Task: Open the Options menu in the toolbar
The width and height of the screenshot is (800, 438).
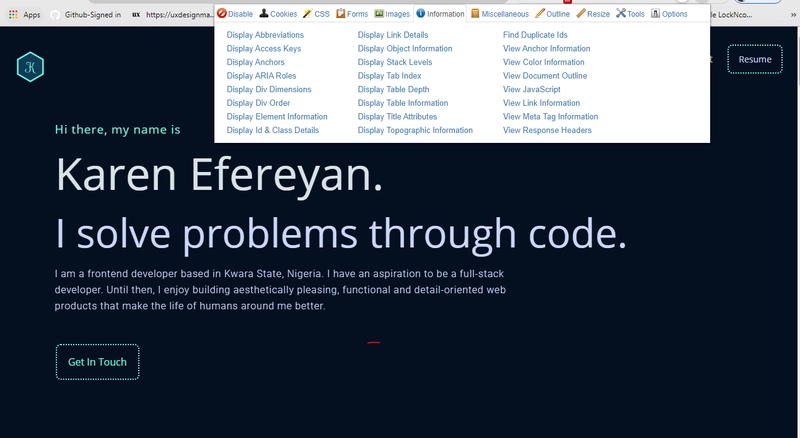Action: pos(669,14)
